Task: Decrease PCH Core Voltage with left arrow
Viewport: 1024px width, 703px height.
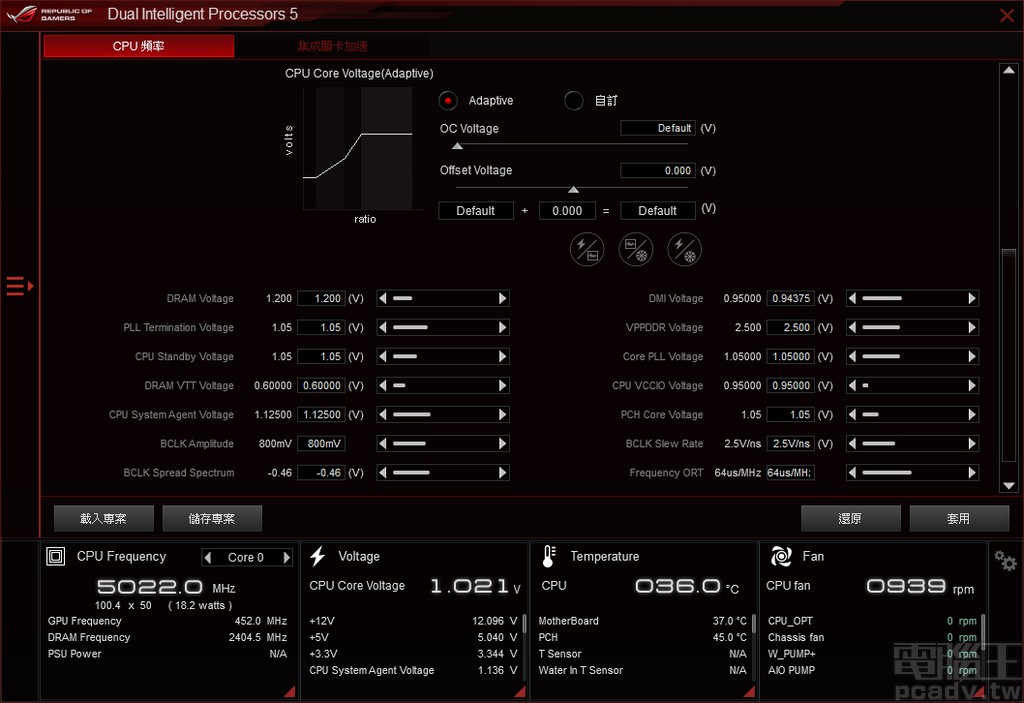Action: pyautogui.click(x=852, y=415)
